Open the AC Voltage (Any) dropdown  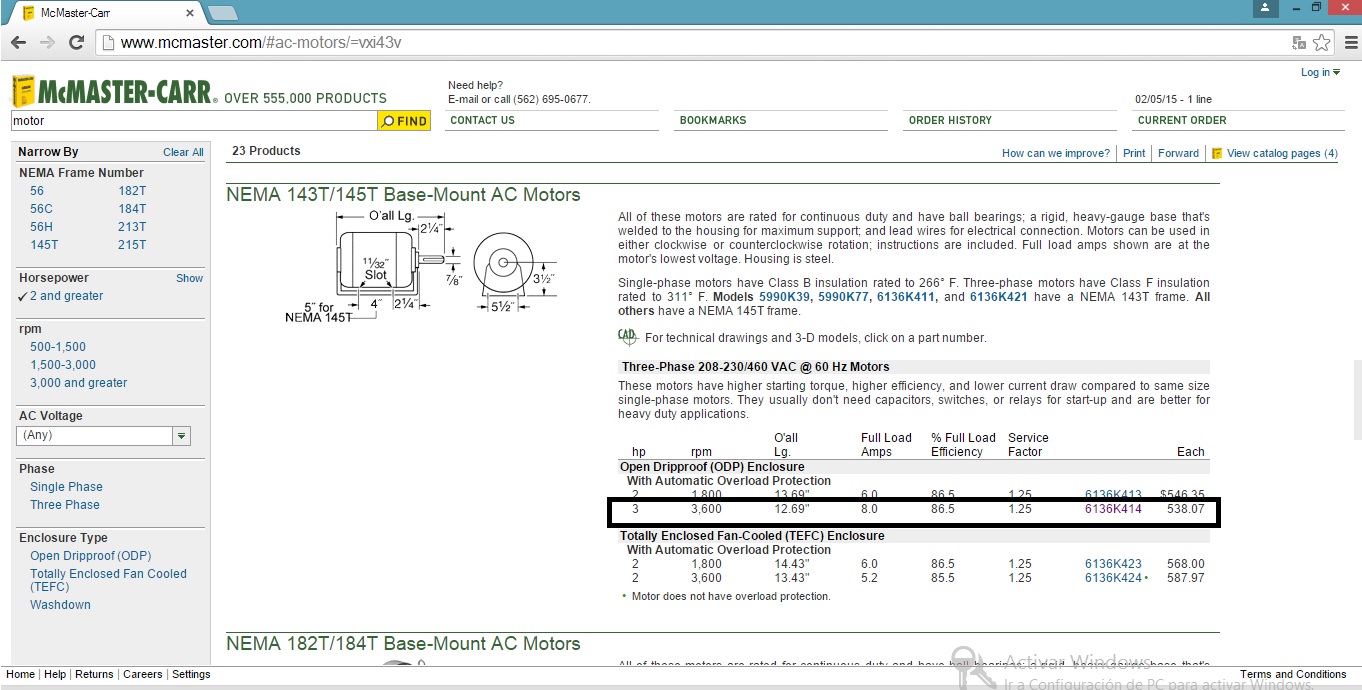(104, 436)
